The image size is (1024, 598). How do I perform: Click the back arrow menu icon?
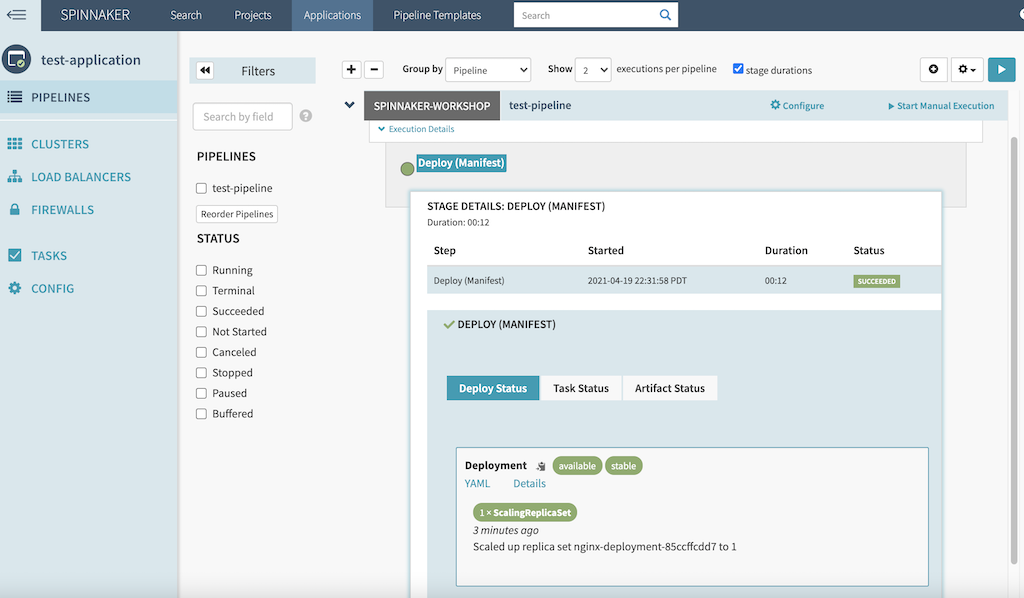pos(16,14)
